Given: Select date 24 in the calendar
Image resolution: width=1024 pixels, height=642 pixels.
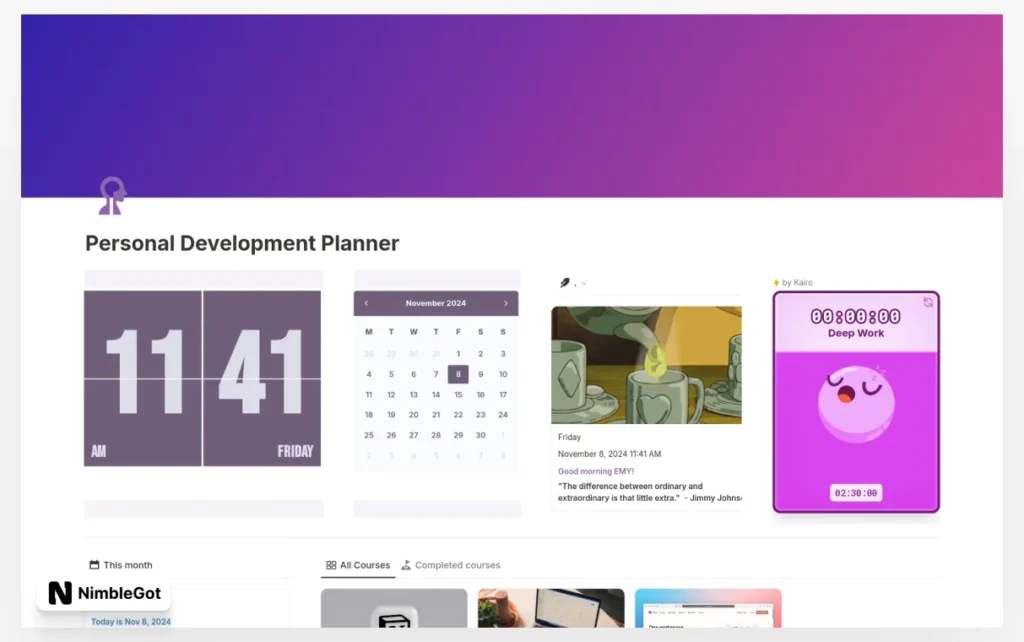Looking at the screenshot, I should [503, 415].
